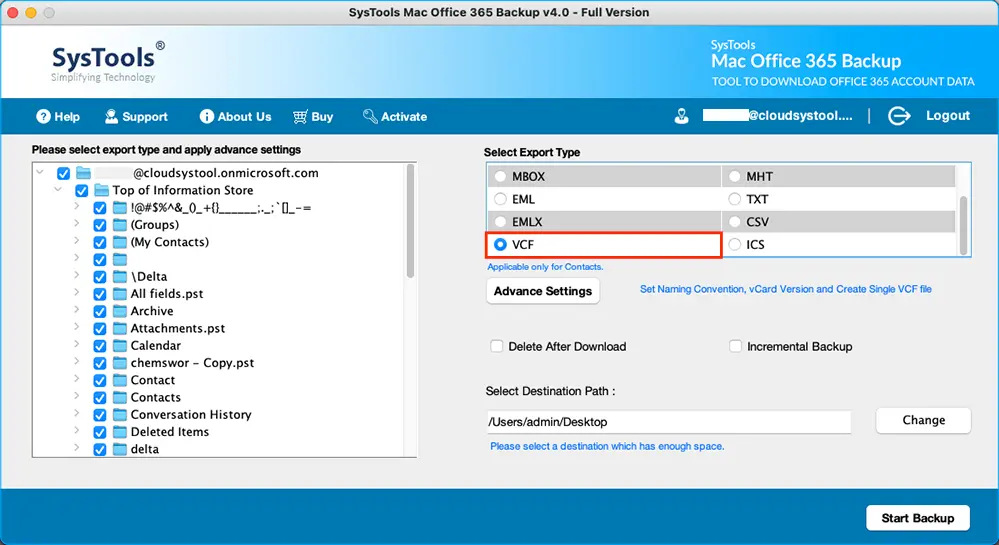The width and height of the screenshot is (999, 545).
Task: Click the Calendar folder icon
Action: 120,345
